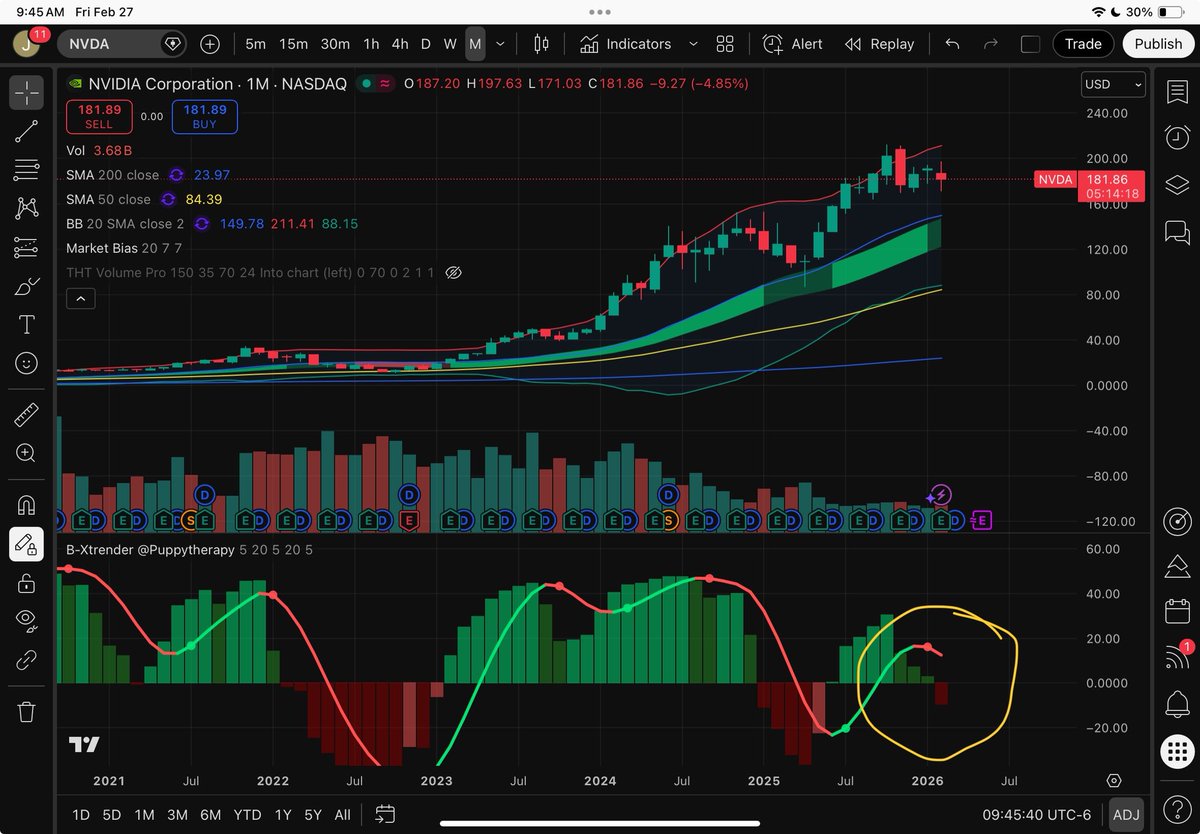Select the Text annotation tool
This screenshot has height=834, width=1200.
(27, 324)
